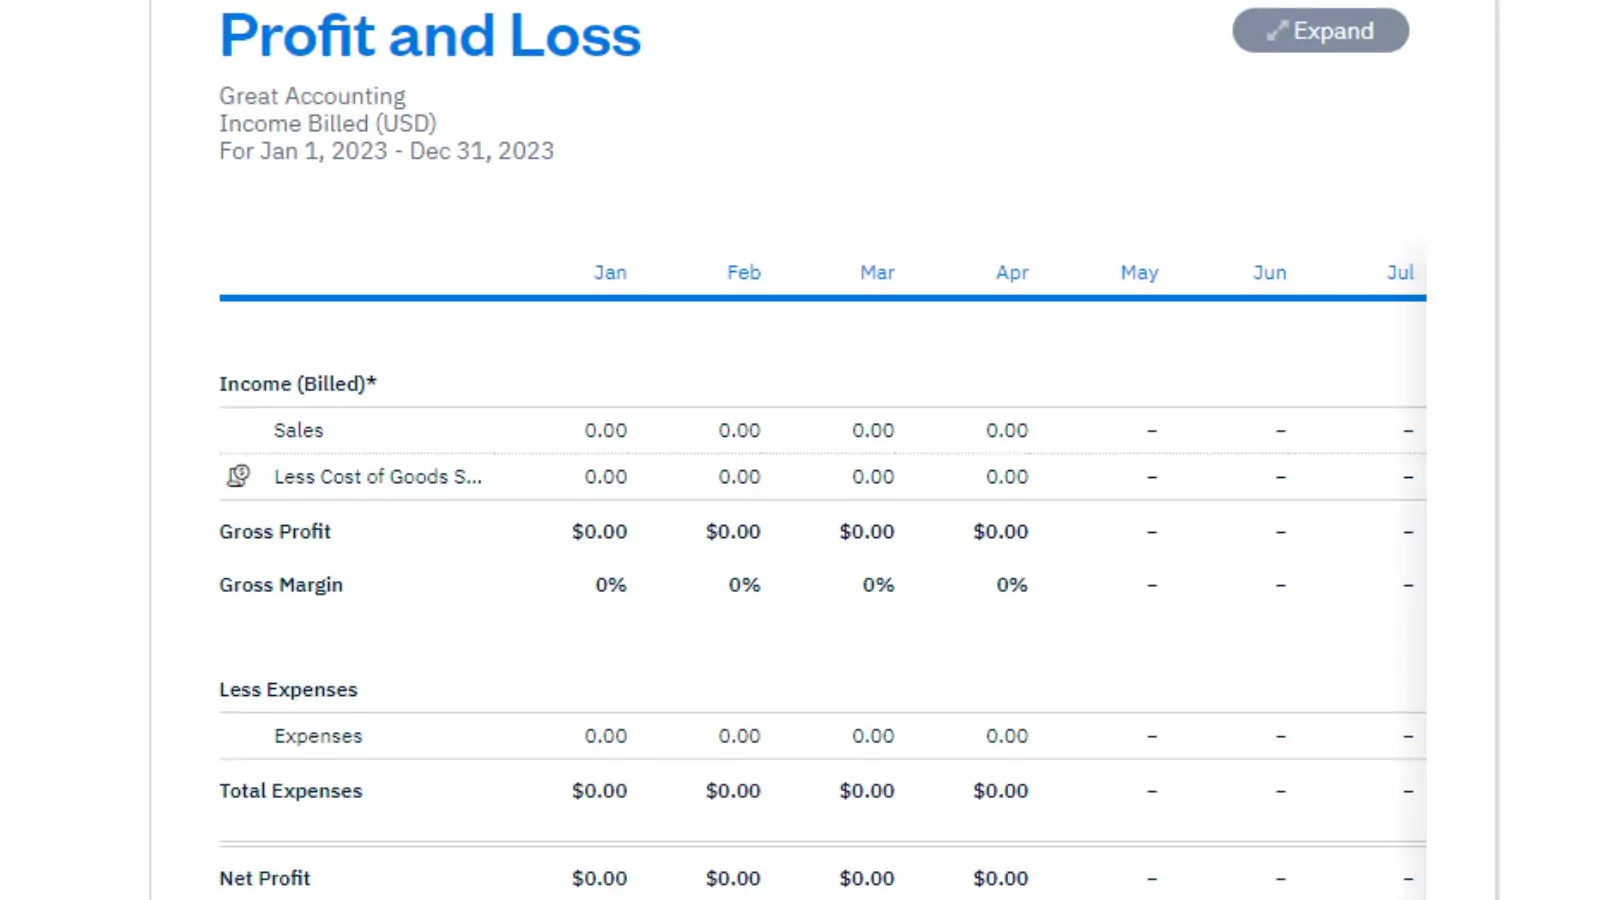The height and width of the screenshot is (900, 1600).
Task: Click the Jun column header
Action: (1270, 272)
